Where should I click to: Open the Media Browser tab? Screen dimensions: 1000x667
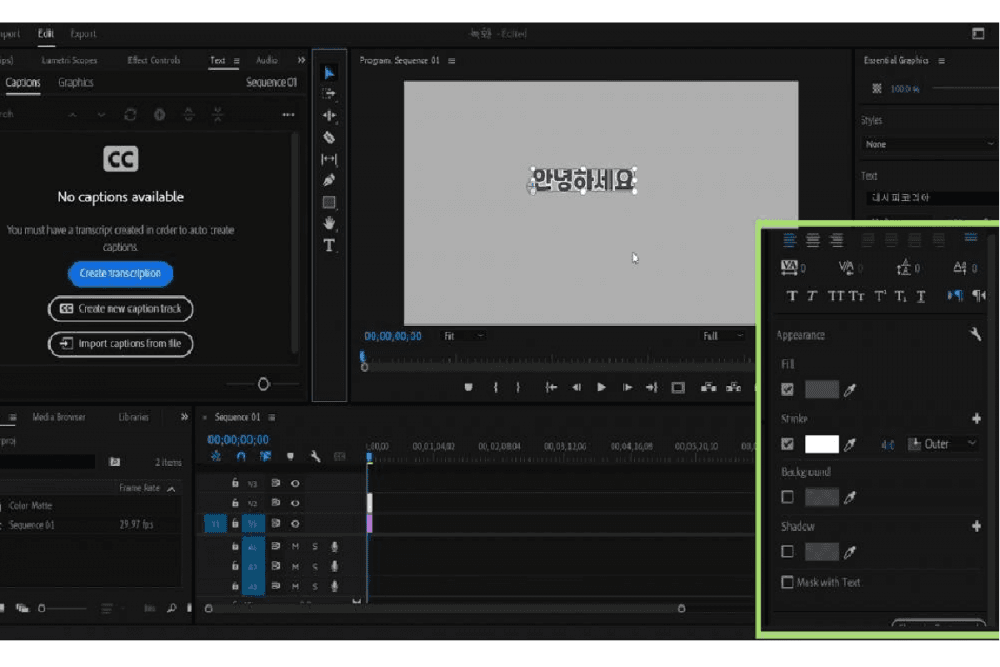click(59, 417)
